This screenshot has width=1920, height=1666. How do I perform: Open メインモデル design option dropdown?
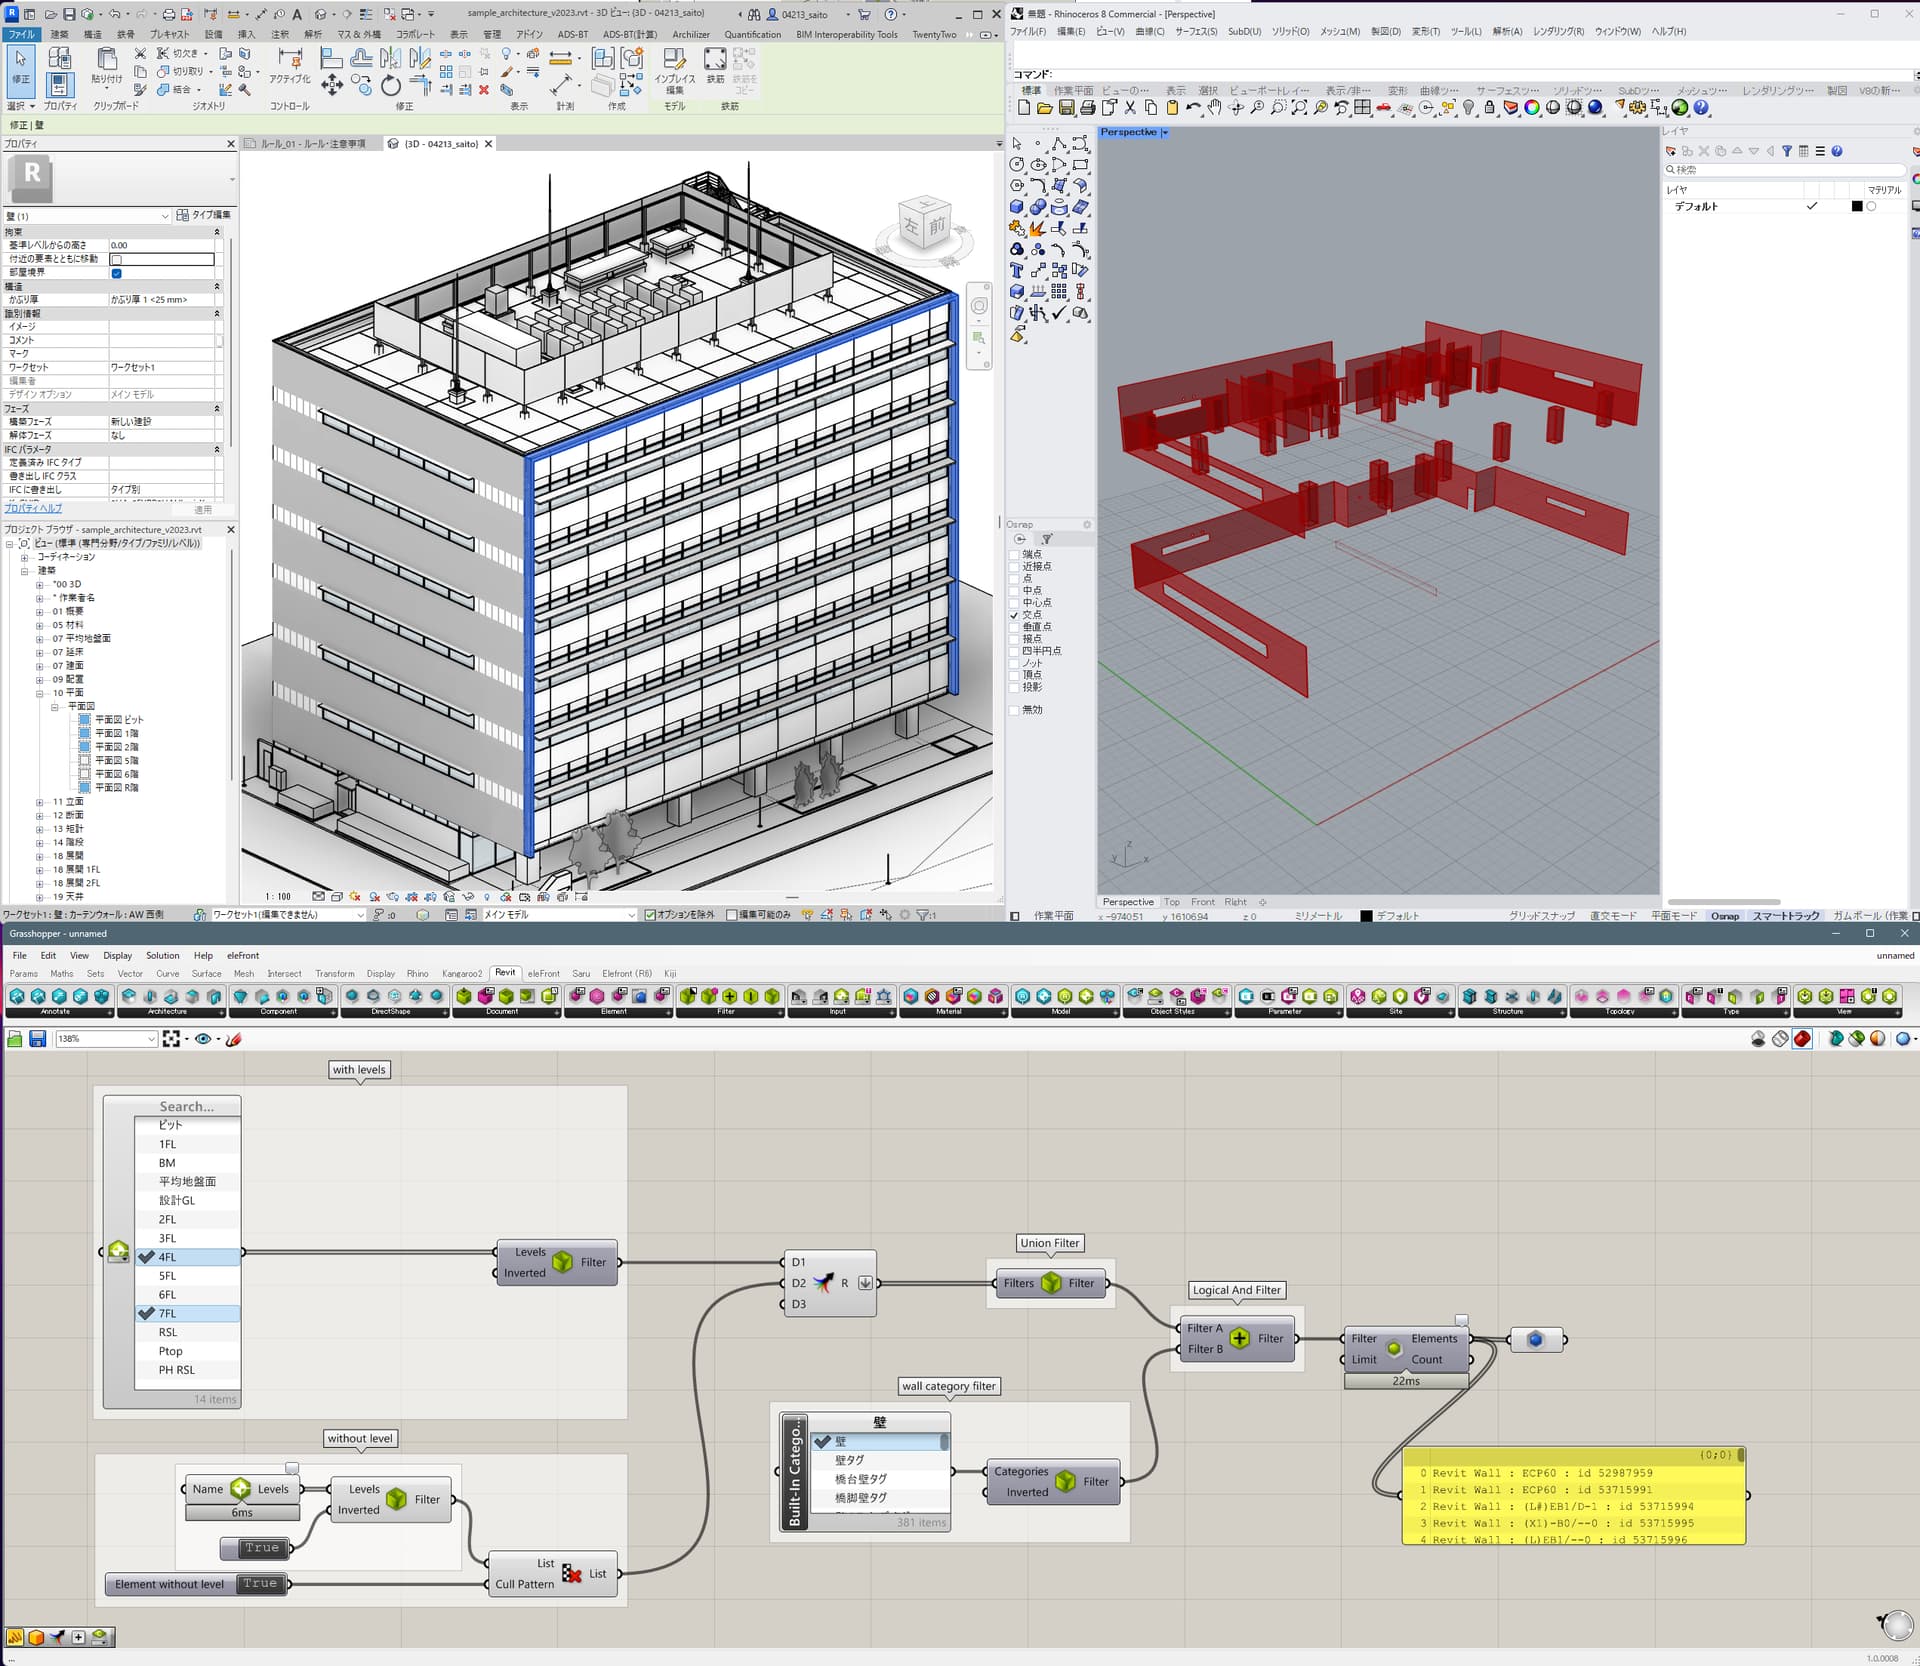[631, 914]
